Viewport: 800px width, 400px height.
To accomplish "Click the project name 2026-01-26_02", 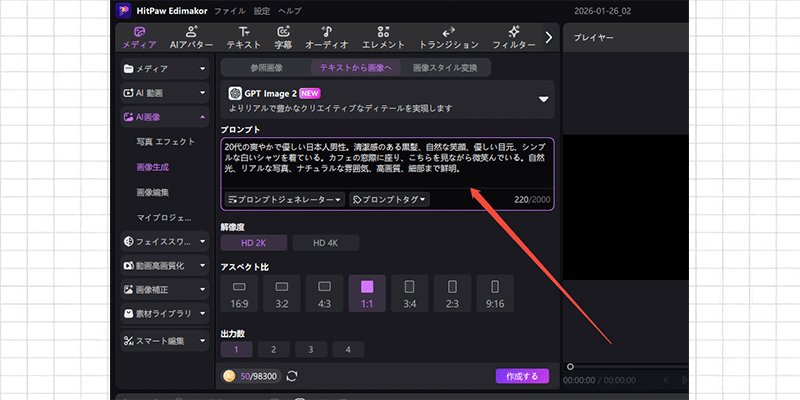I will tap(603, 11).
